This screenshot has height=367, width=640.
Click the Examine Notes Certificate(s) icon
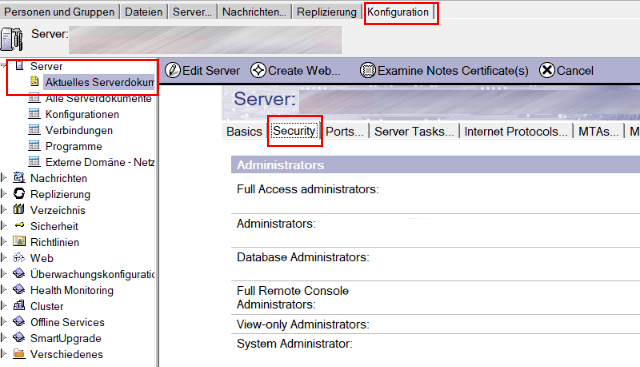pyautogui.click(x=367, y=70)
